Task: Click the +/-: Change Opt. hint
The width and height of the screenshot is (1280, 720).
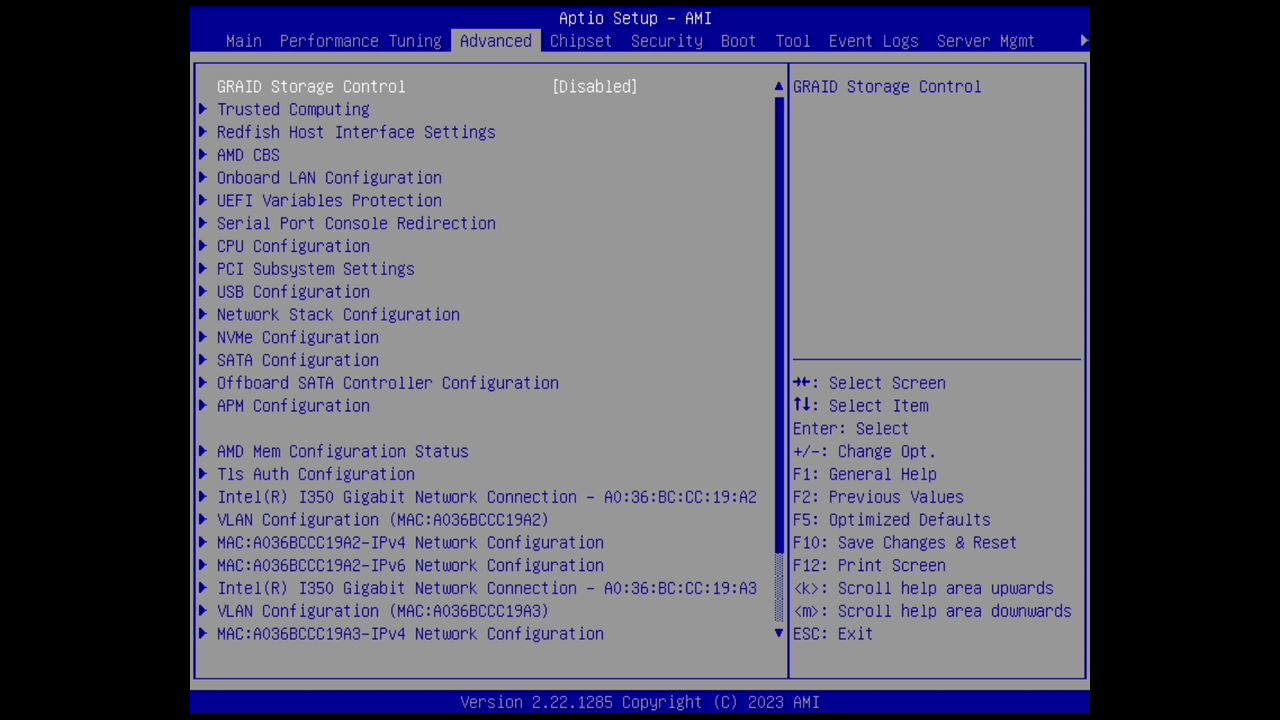Action: [x=865, y=452]
